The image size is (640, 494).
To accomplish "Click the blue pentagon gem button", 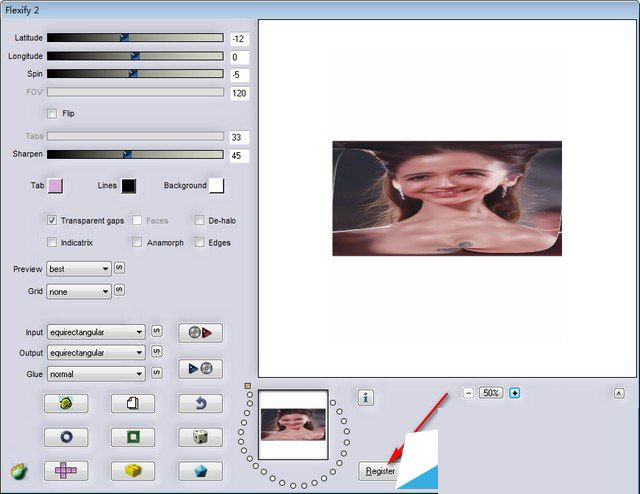I will 200,470.
